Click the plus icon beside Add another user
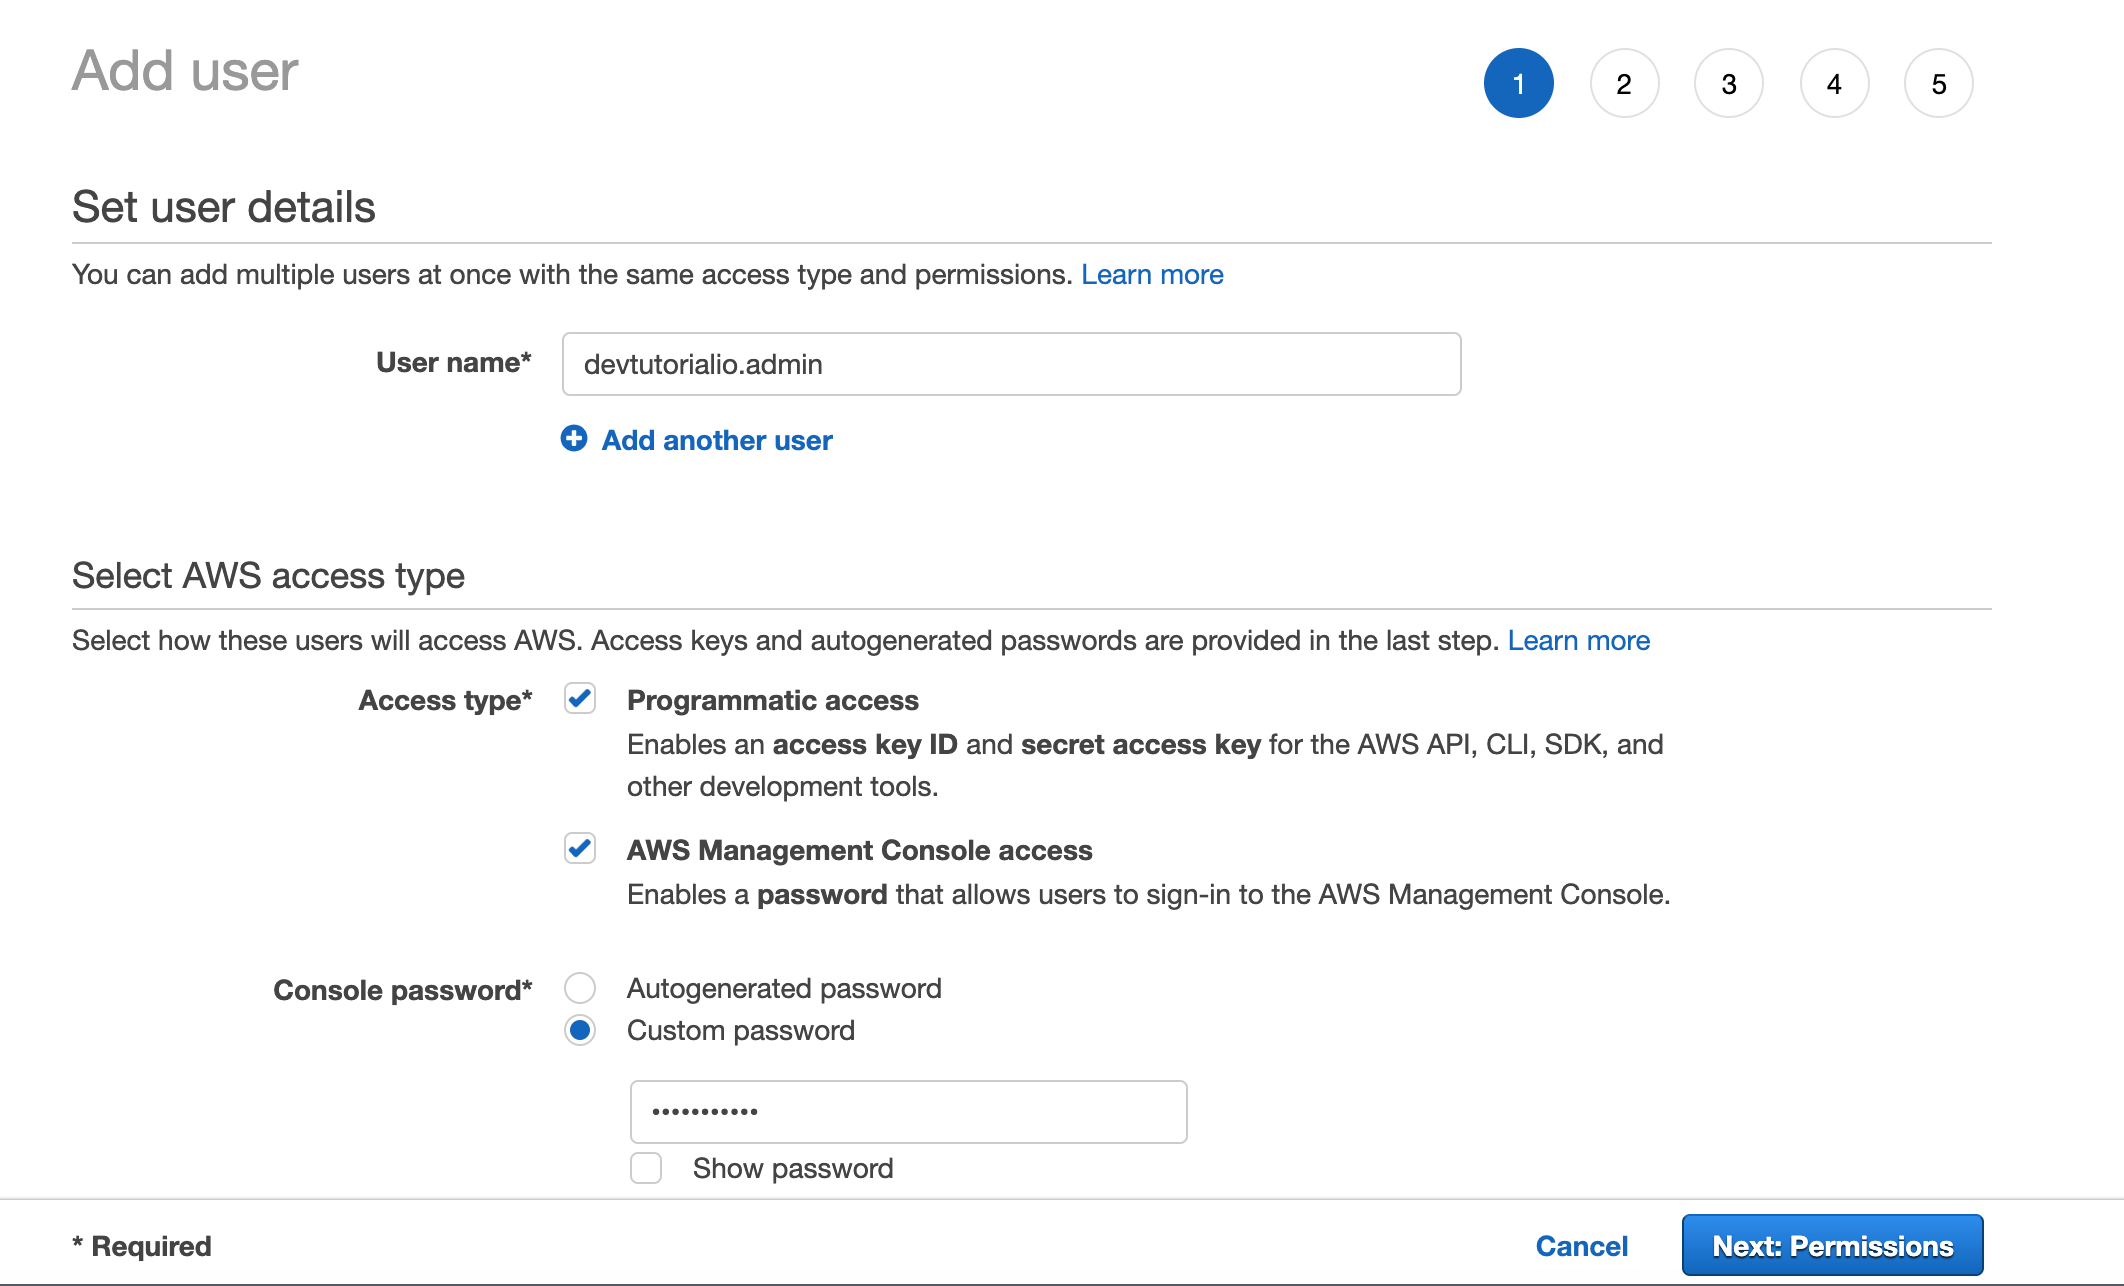 pos(575,440)
